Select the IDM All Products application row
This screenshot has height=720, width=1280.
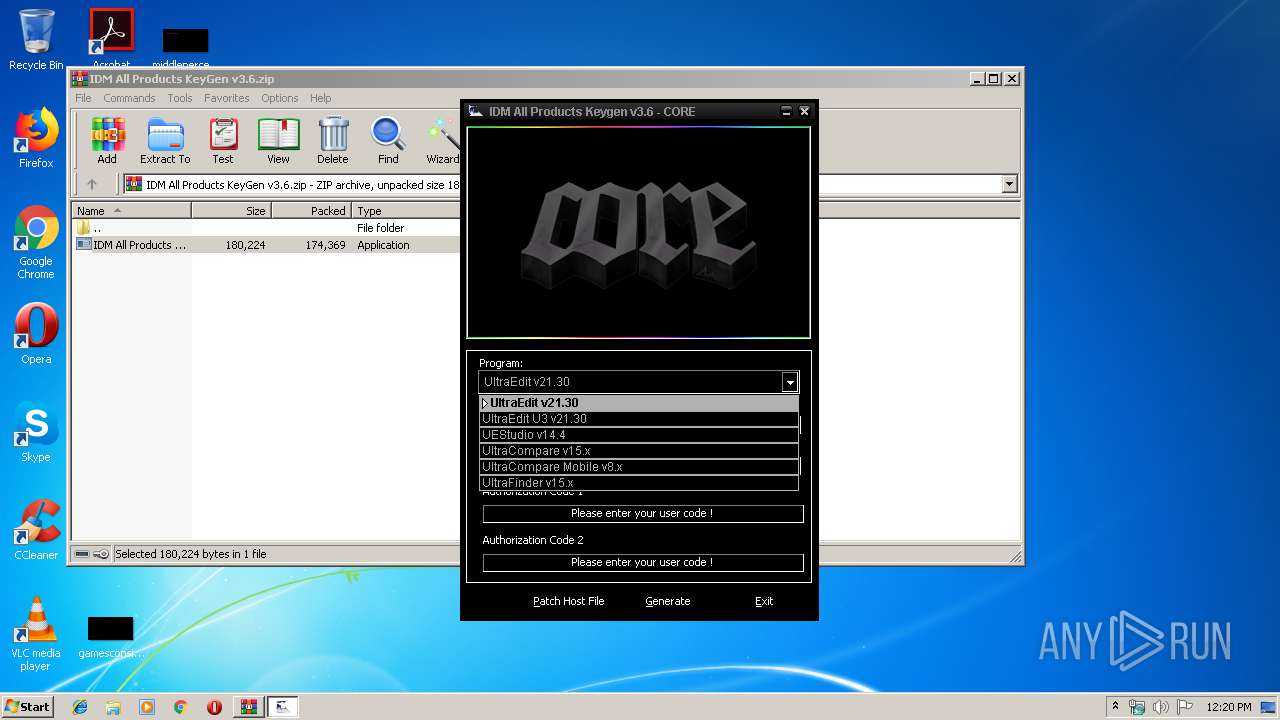[266, 245]
